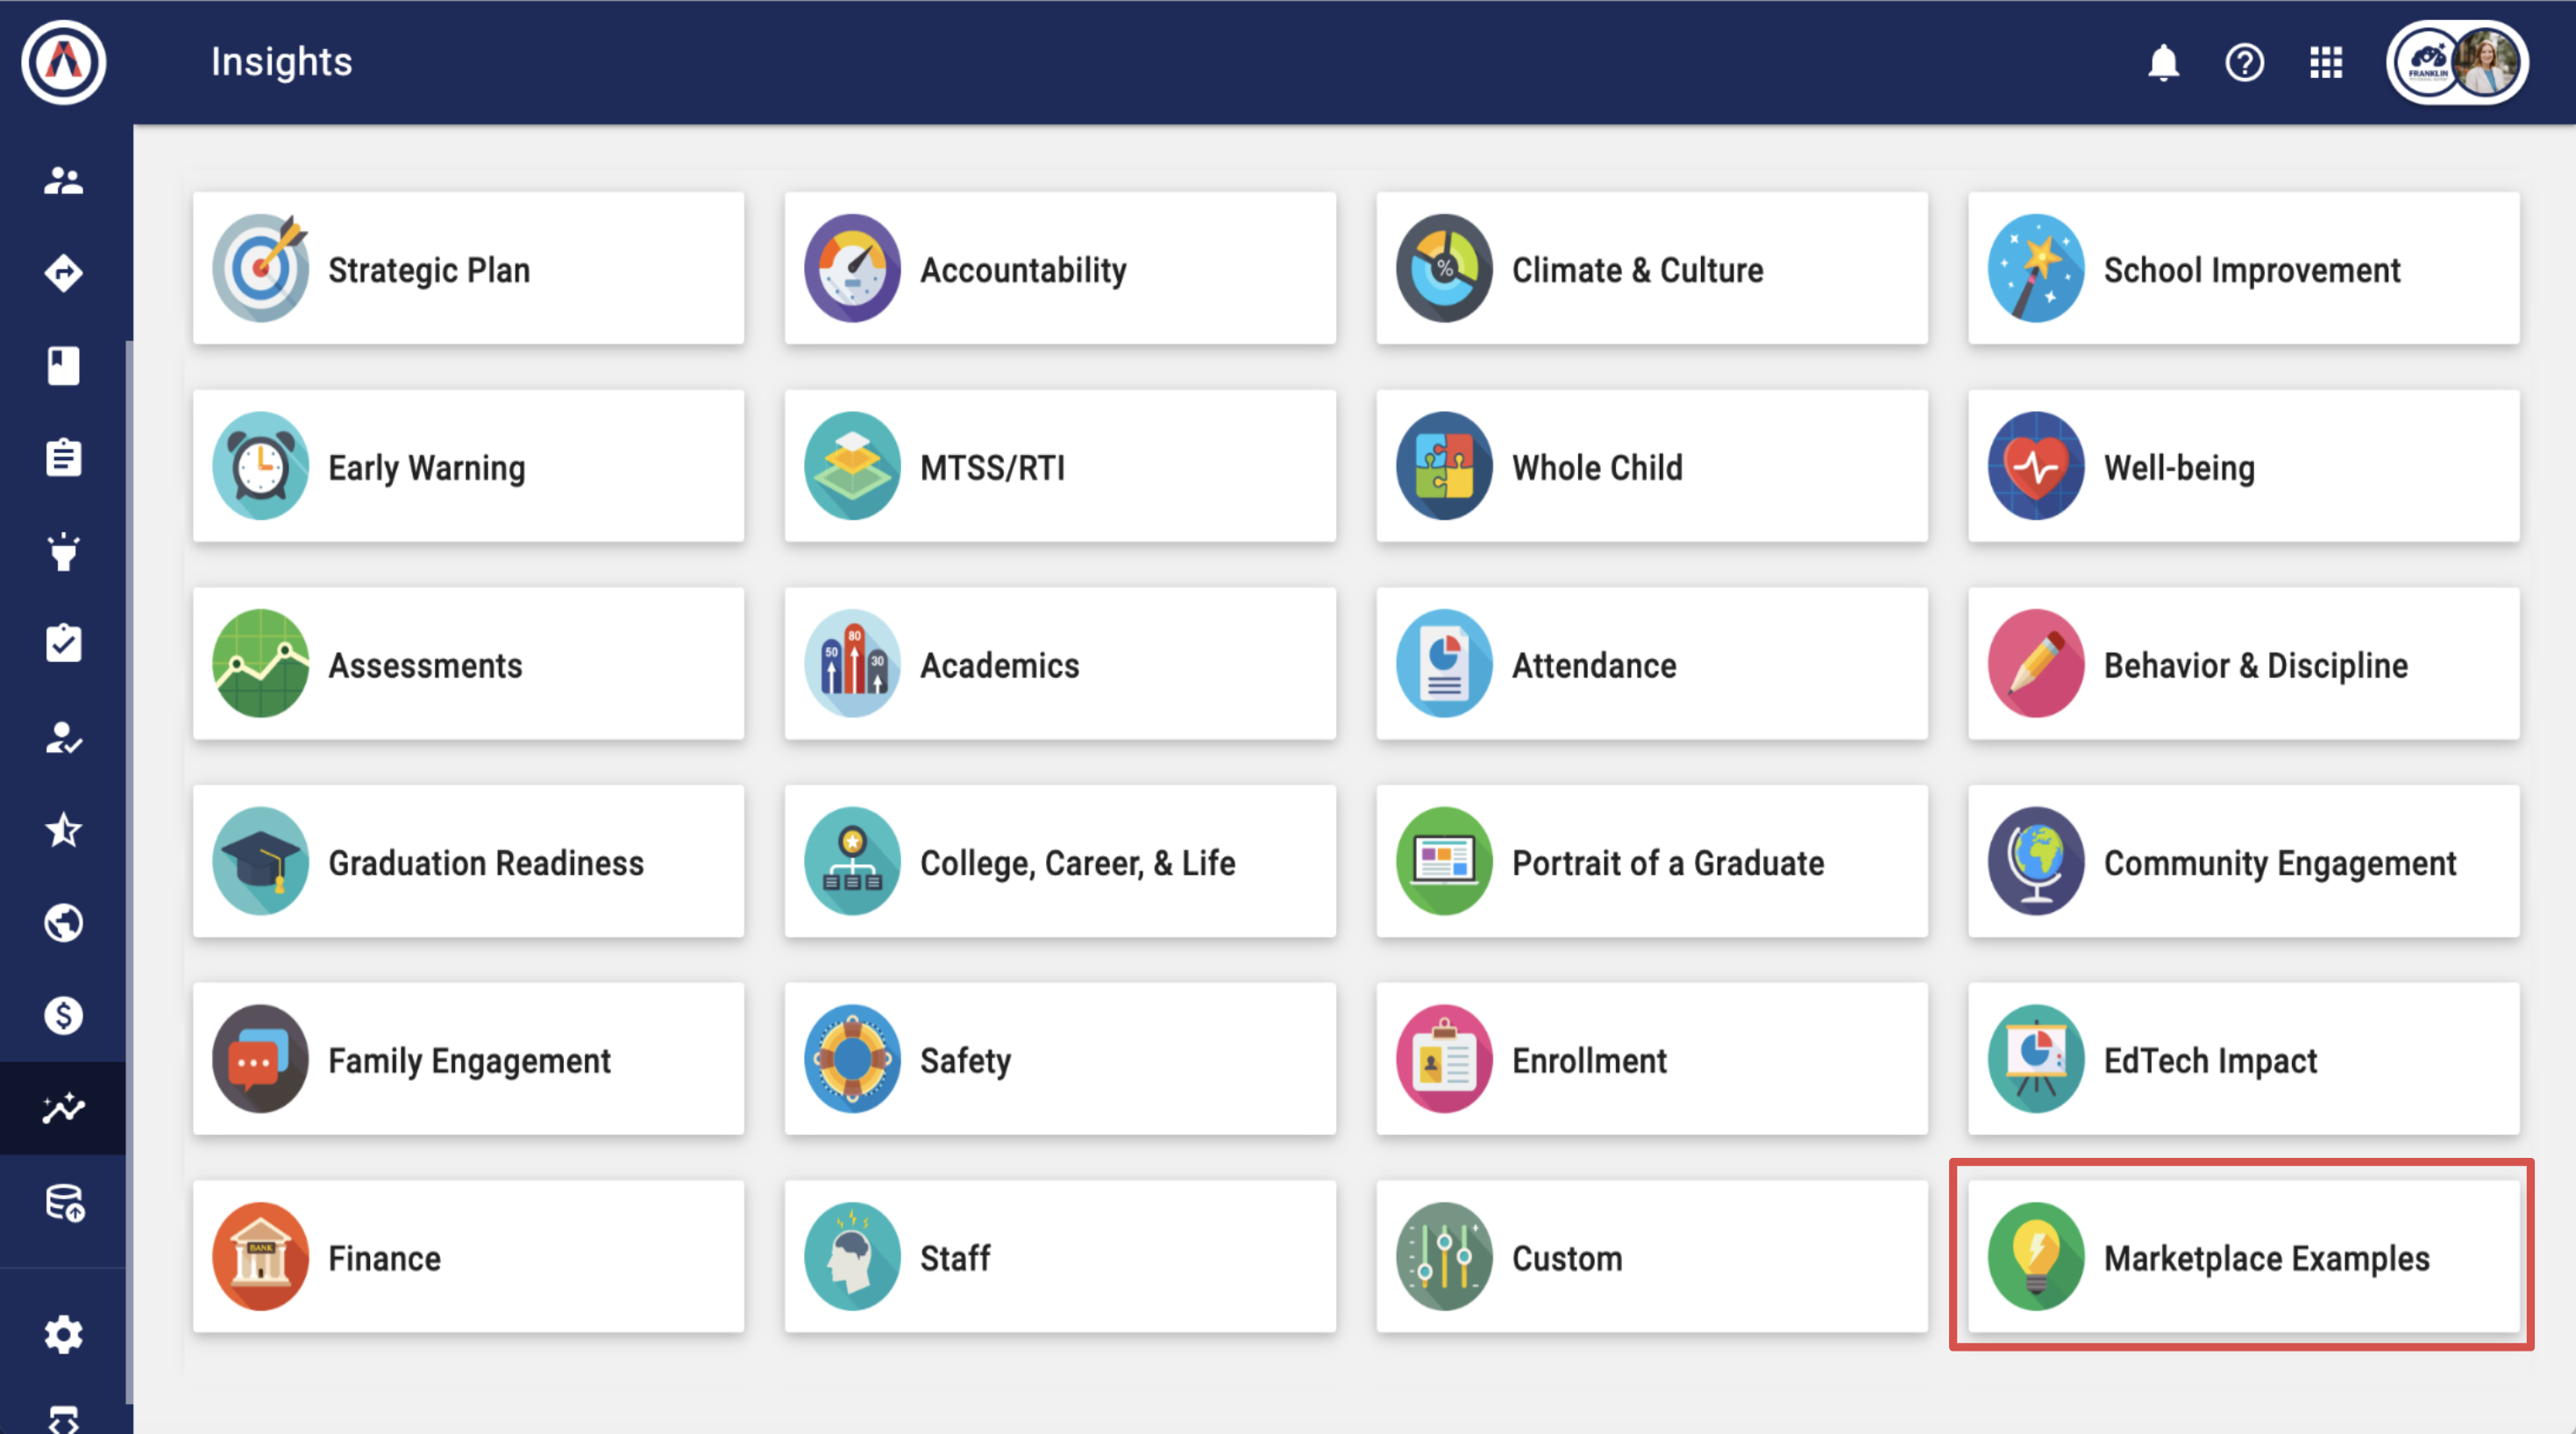Image resolution: width=2576 pixels, height=1434 pixels.
Task: Click the Abre logo in top left
Action: click(x=64, y=62)
